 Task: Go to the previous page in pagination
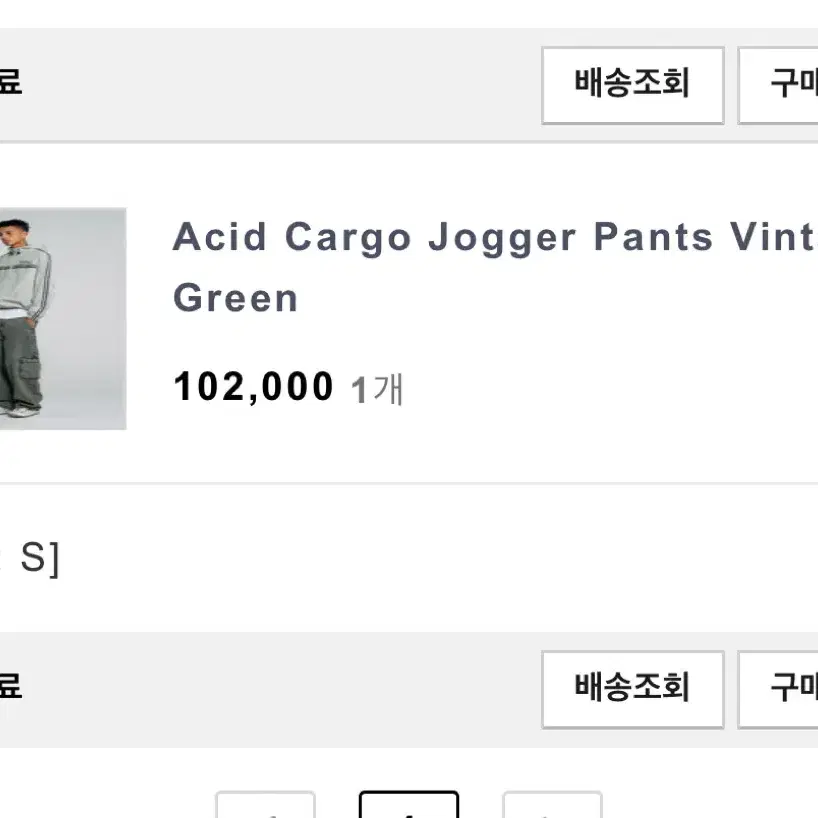click(266, 805)
